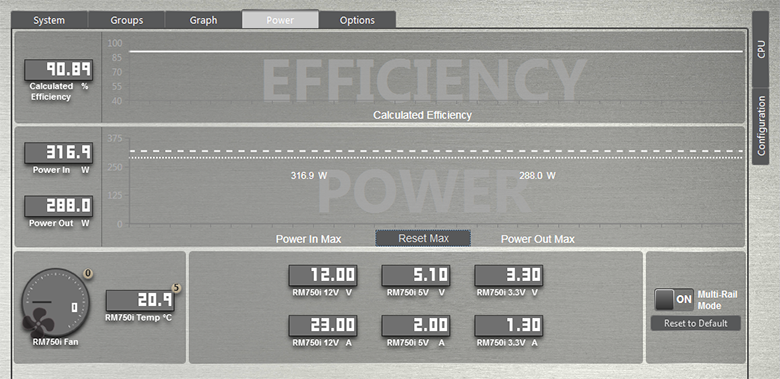This screenshot has height=379, width=780.
Task: Click the RM750i 12V voltage readout
Action: tap(323, 275)
